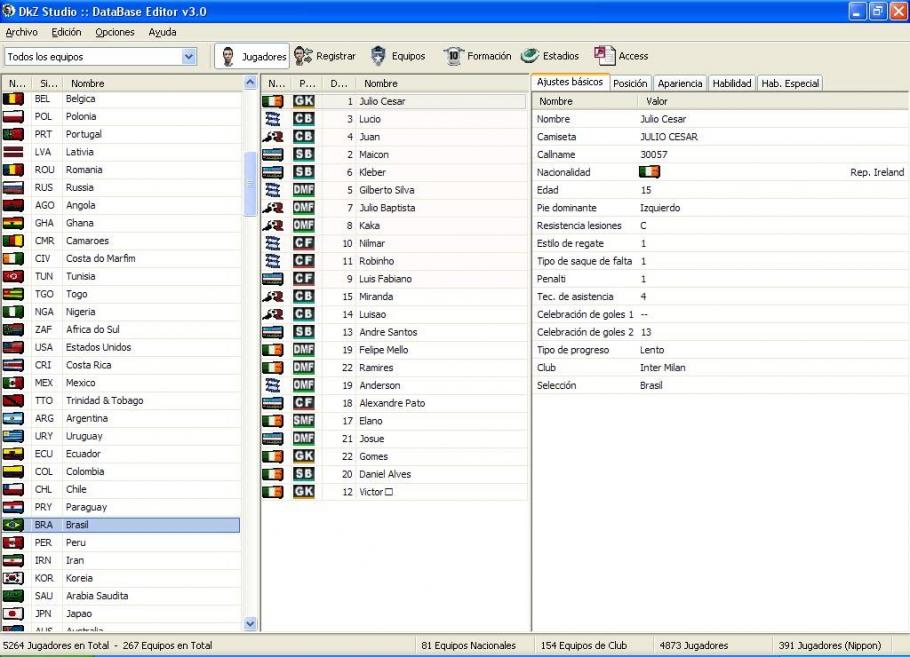
Task: Click '154 Equipos de Club' in status bar
Action: 583,645
